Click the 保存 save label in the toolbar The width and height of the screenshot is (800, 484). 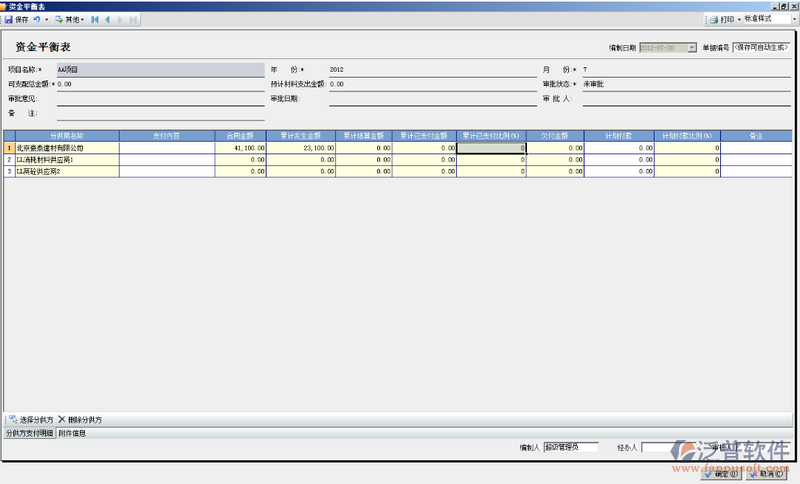(22, 19)
